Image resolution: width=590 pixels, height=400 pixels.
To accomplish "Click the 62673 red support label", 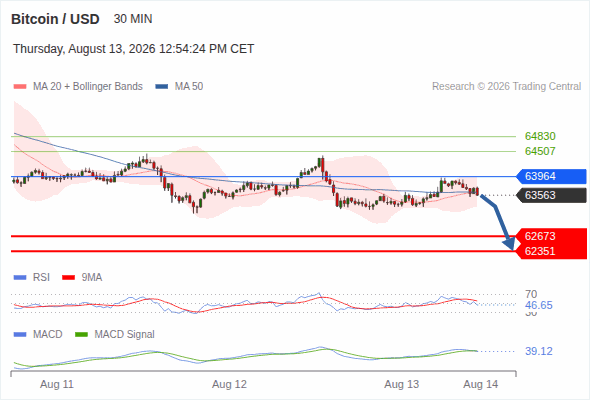I will pos(551,236).
